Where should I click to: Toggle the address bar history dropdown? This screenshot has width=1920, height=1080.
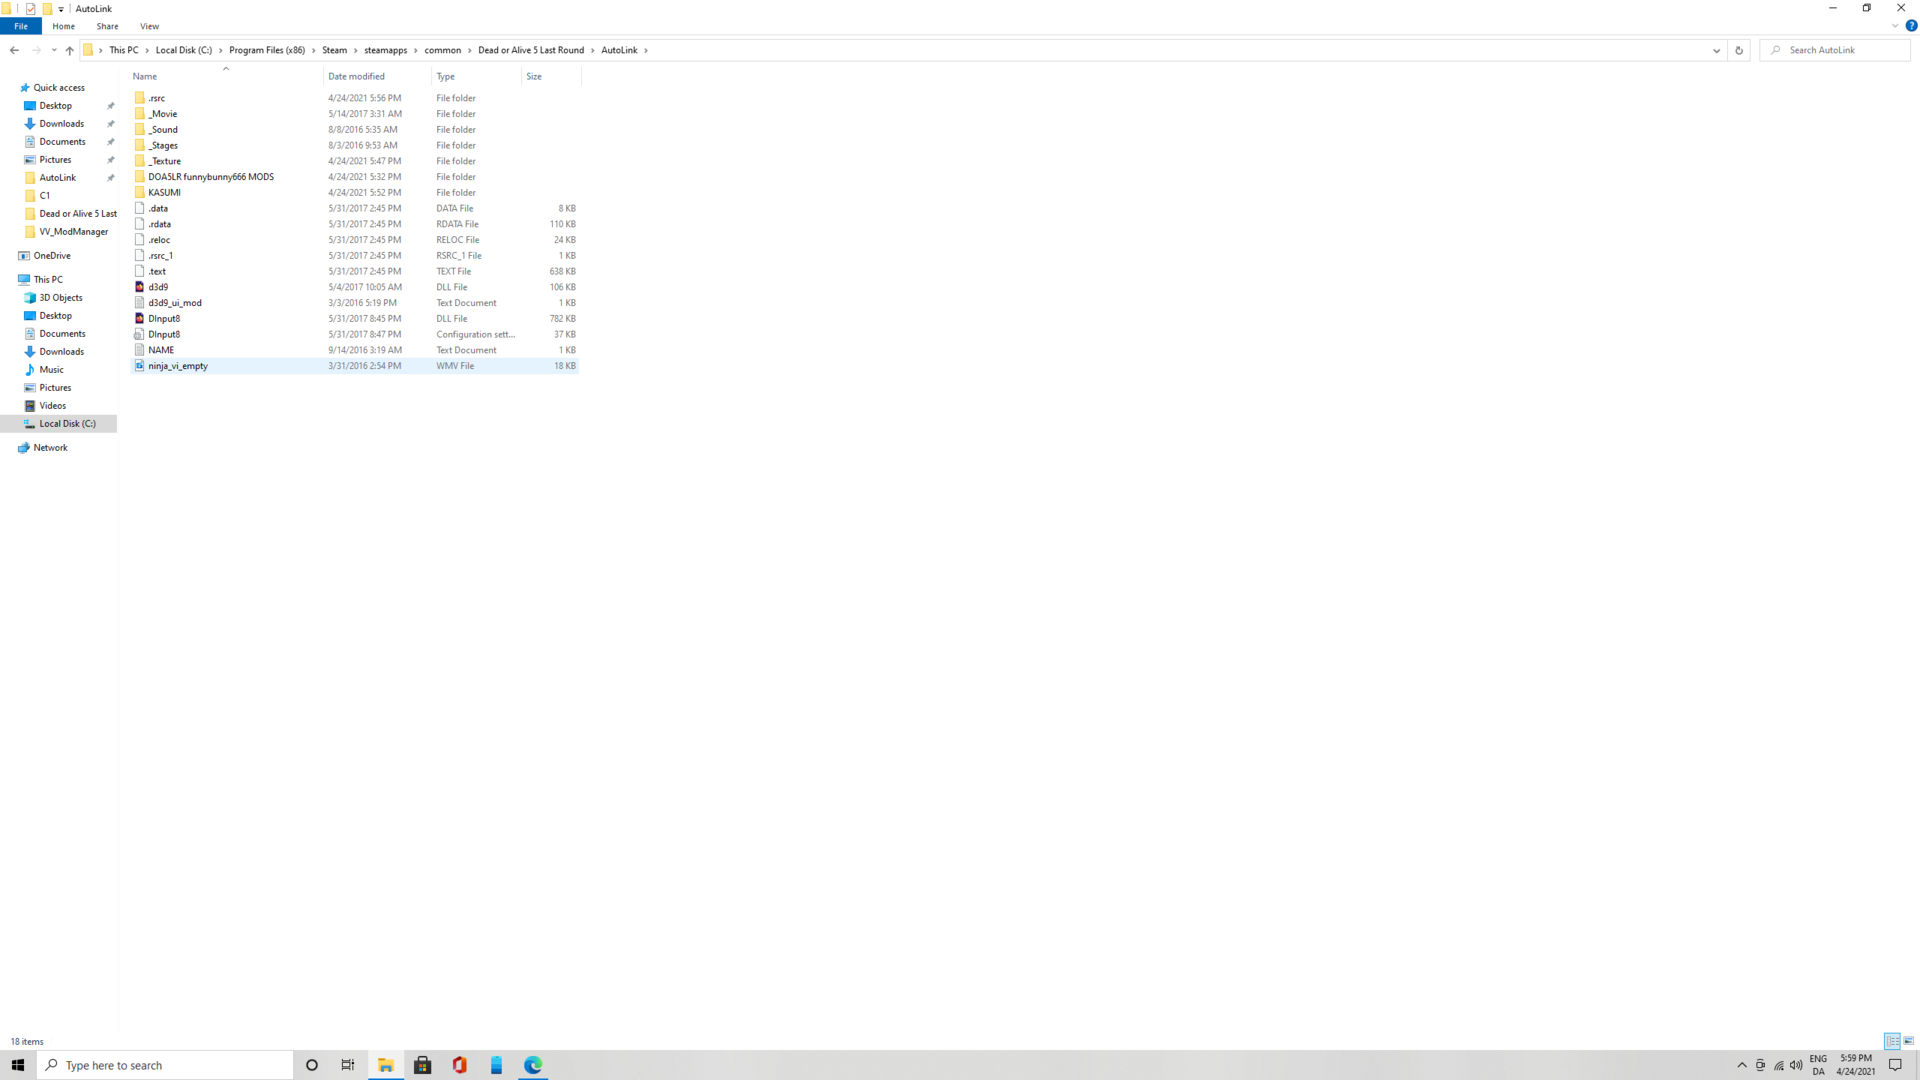(x=1716, y=50)
